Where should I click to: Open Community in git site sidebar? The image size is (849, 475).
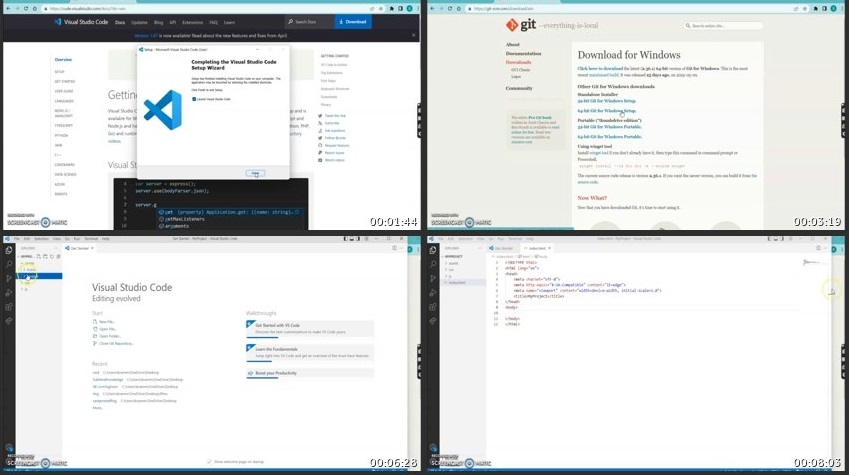pos(519,88)
